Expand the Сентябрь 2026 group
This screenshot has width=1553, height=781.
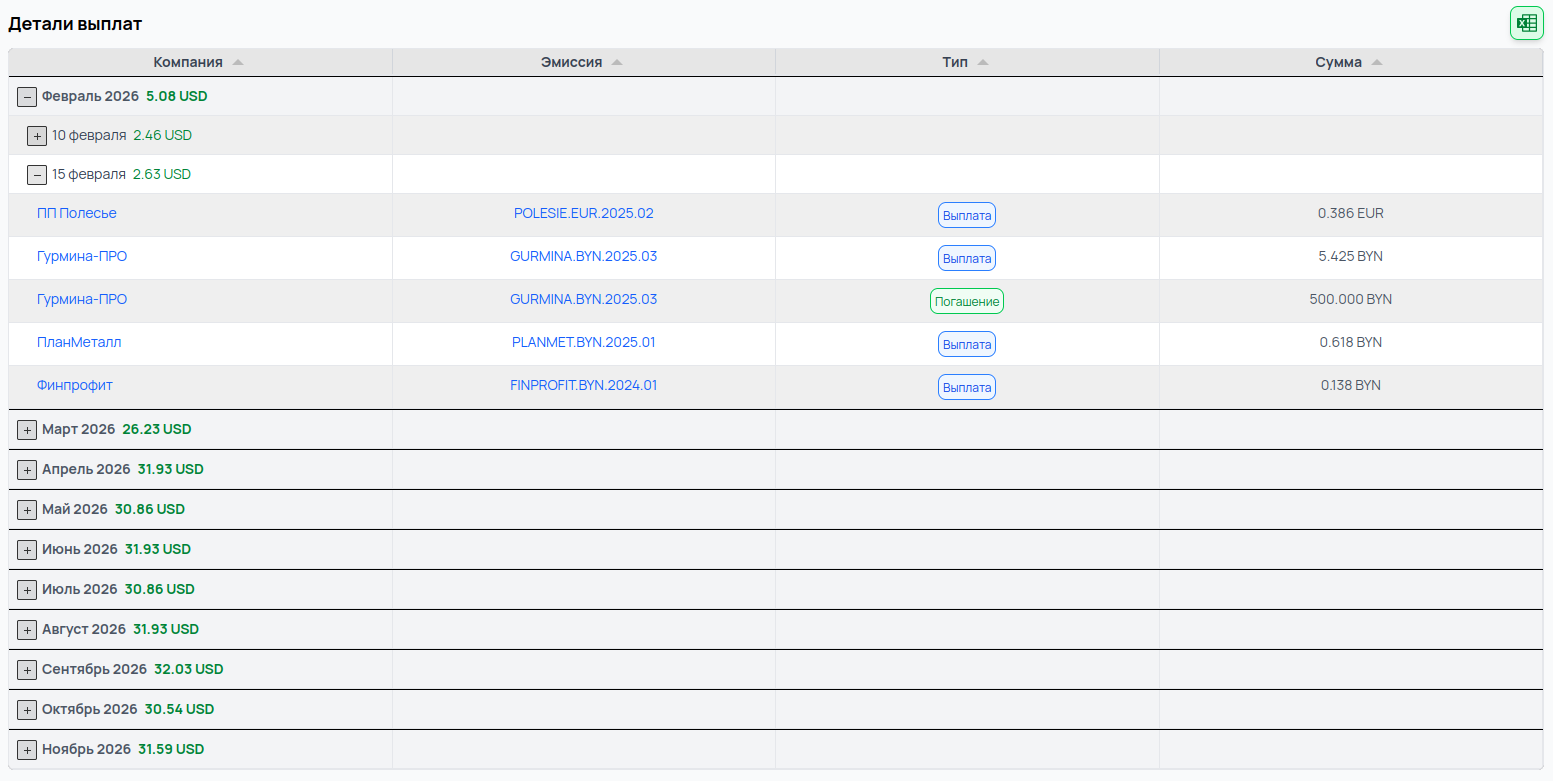click(x=26, y=669)
